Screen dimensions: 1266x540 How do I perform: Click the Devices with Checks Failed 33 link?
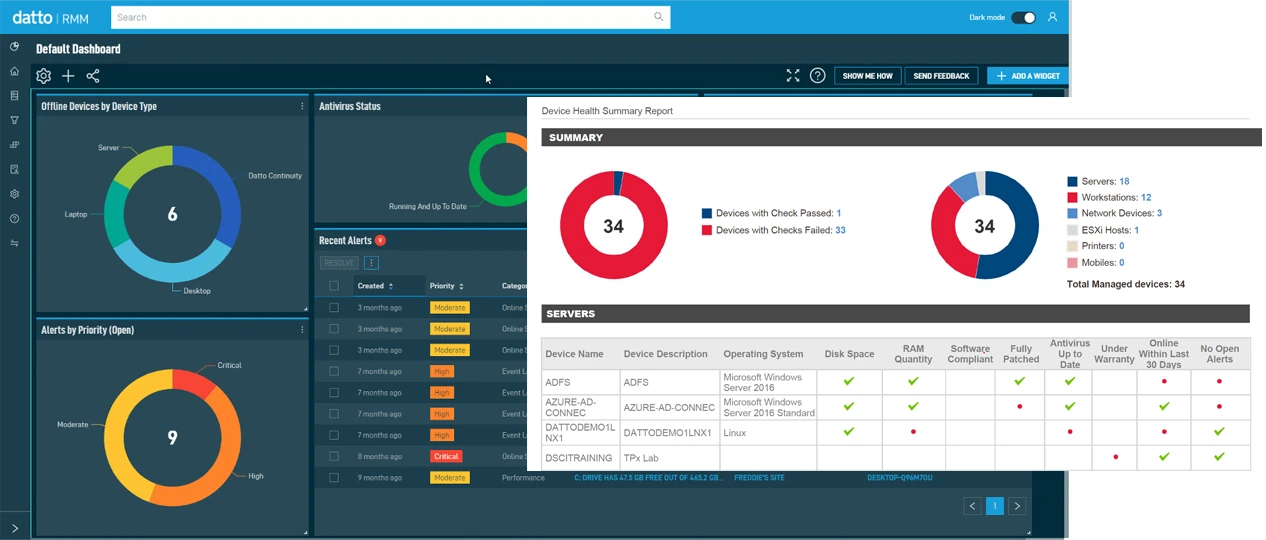coord(840,230)
